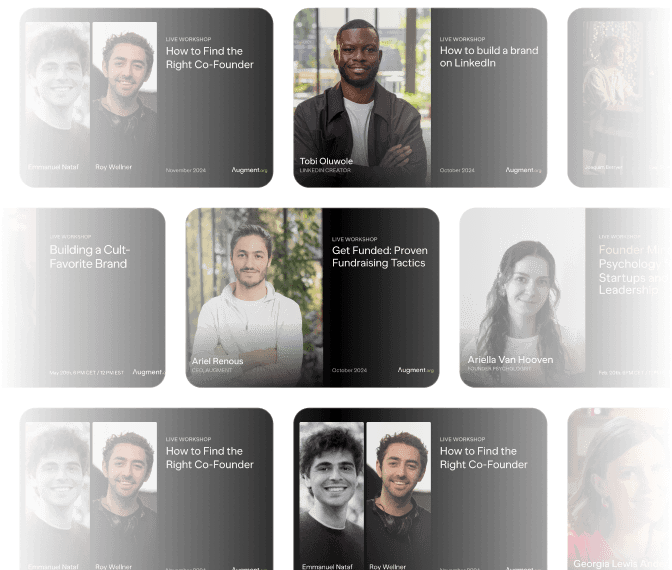Click Emmanuel Nataf's black-and-white photo in the bottom-middle card
Viewport: 672px width, 570px height.
(332, 496)
